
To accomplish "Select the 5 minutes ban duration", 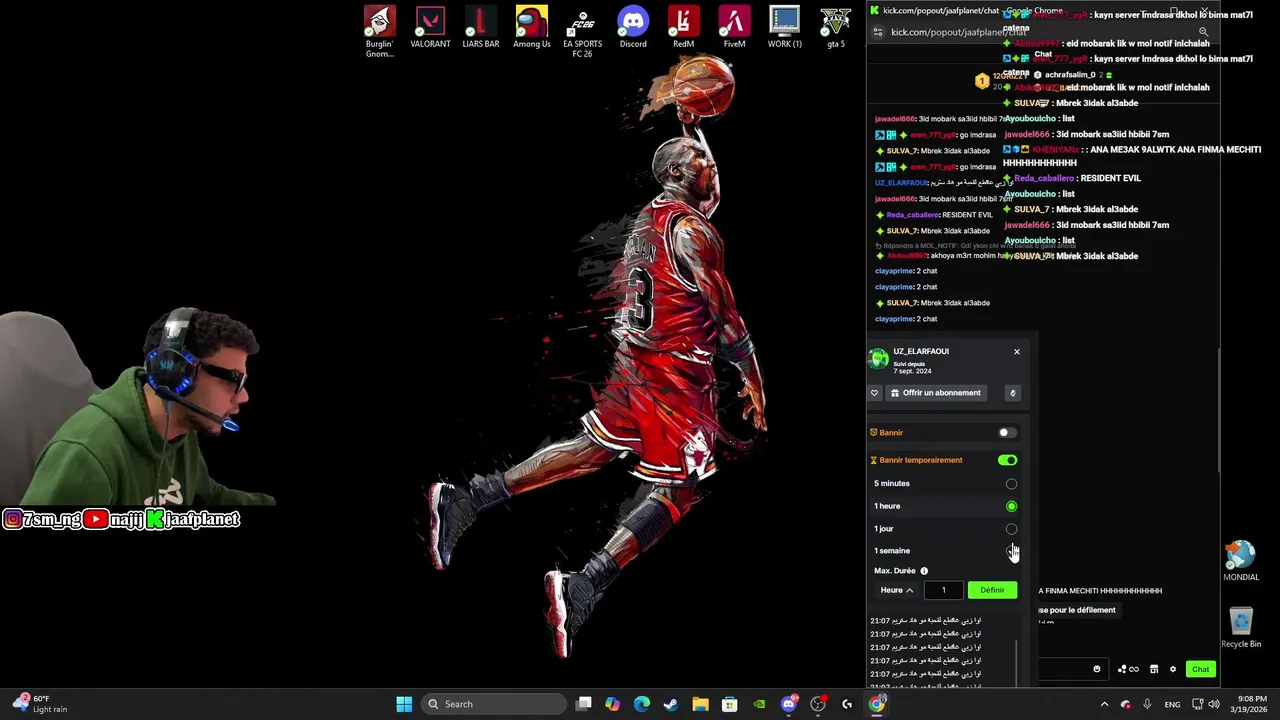I will point(1011,484).
